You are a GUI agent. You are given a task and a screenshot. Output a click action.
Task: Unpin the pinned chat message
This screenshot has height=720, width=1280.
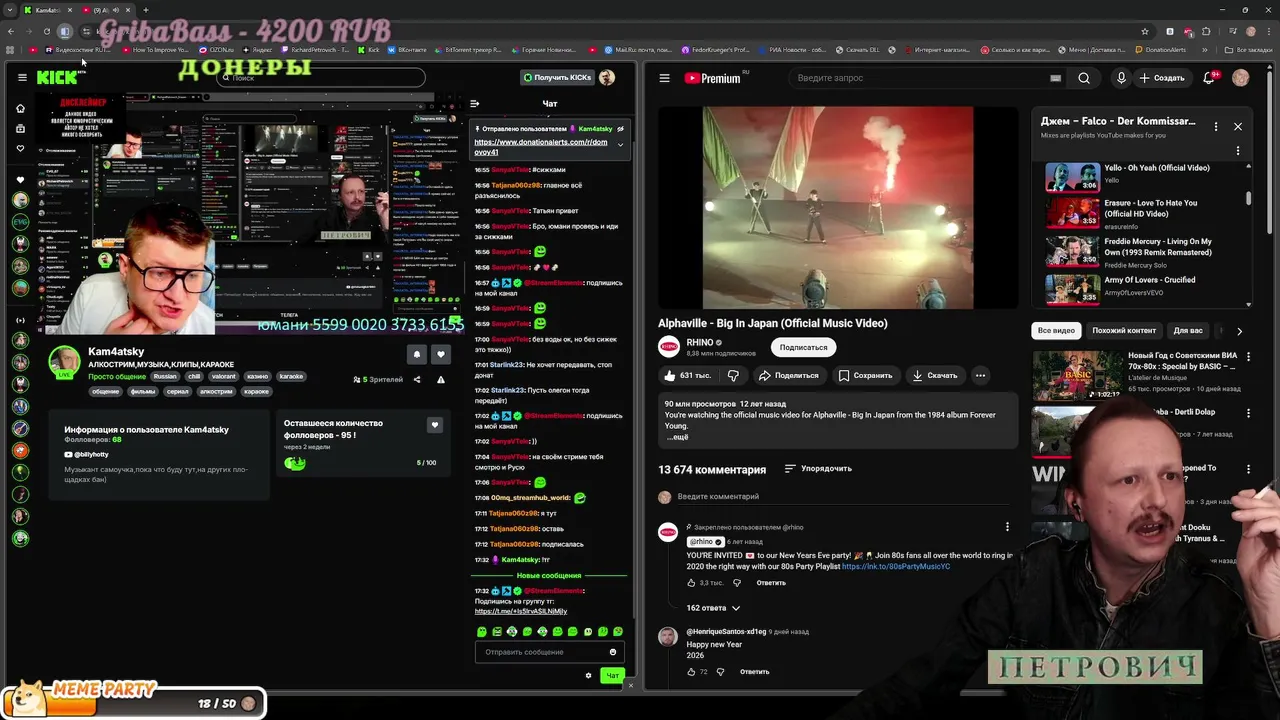coord(621,128)
